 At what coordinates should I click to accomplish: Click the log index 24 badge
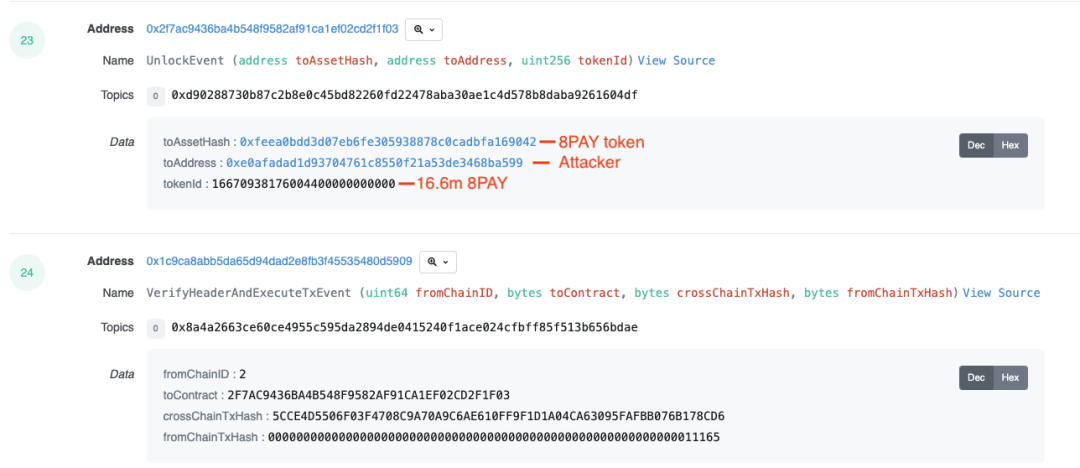click(27, 272)
